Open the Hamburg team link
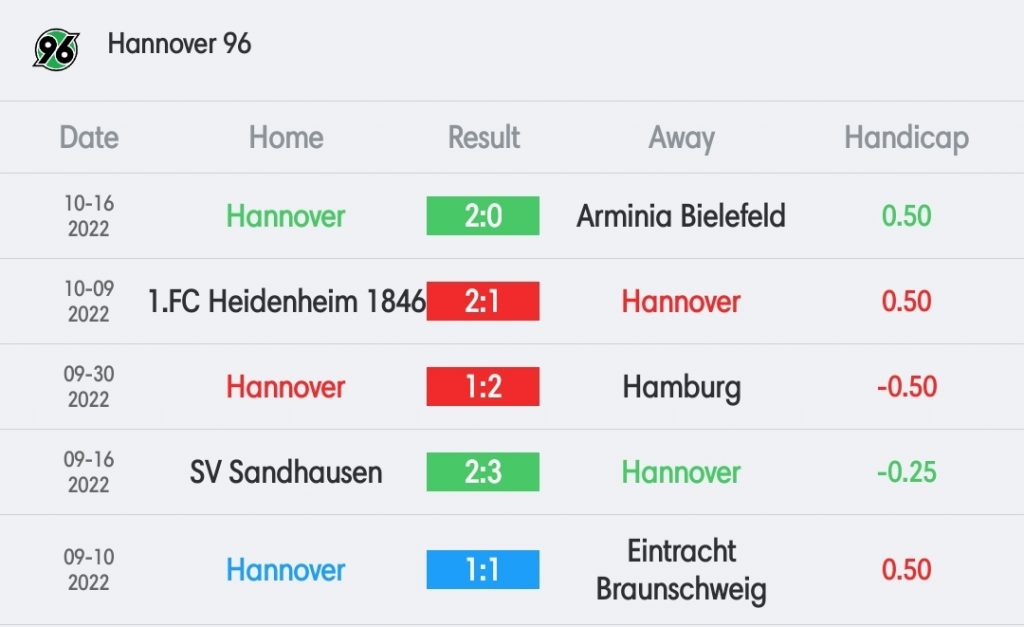1024x627 pixels. (681, 388)
